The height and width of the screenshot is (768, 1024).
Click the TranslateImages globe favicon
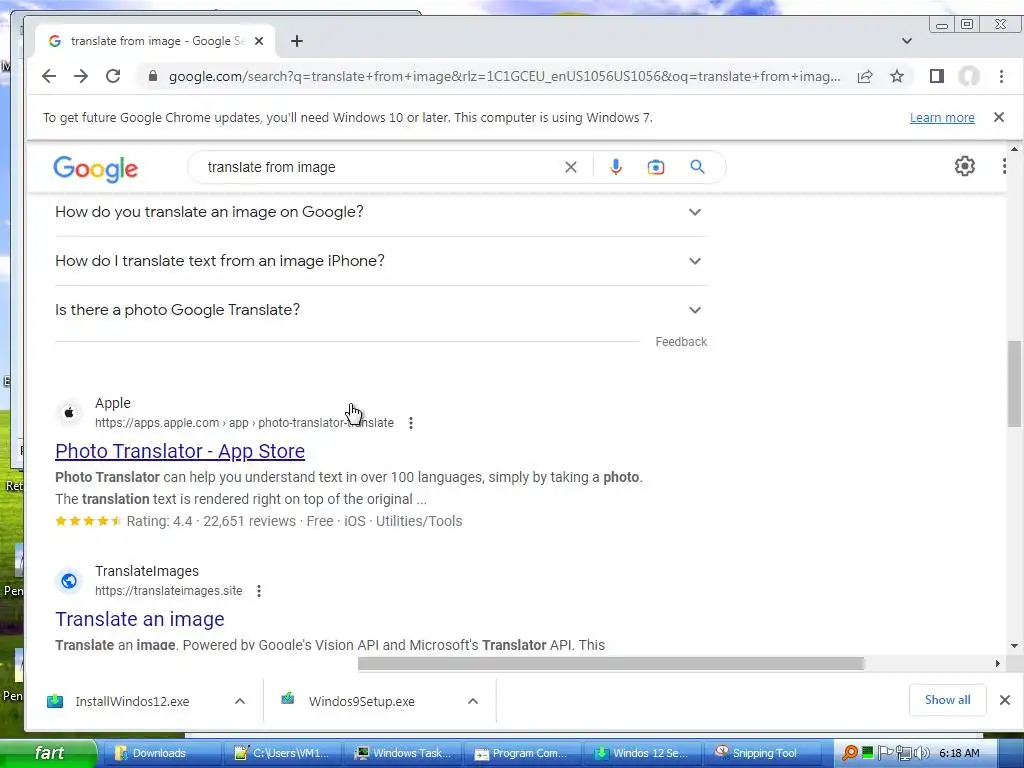[69, 581]
